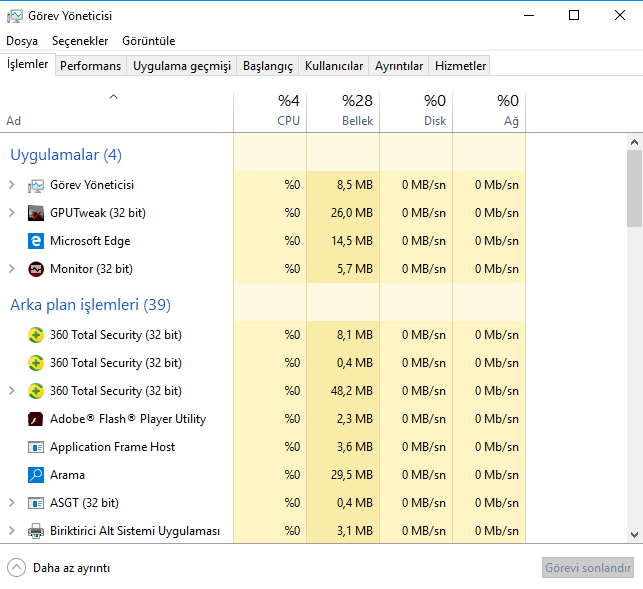This screenshot has width=643, height=589.
Task: Select the Adobe Flash Player Utility name
Action: point(128,419)
